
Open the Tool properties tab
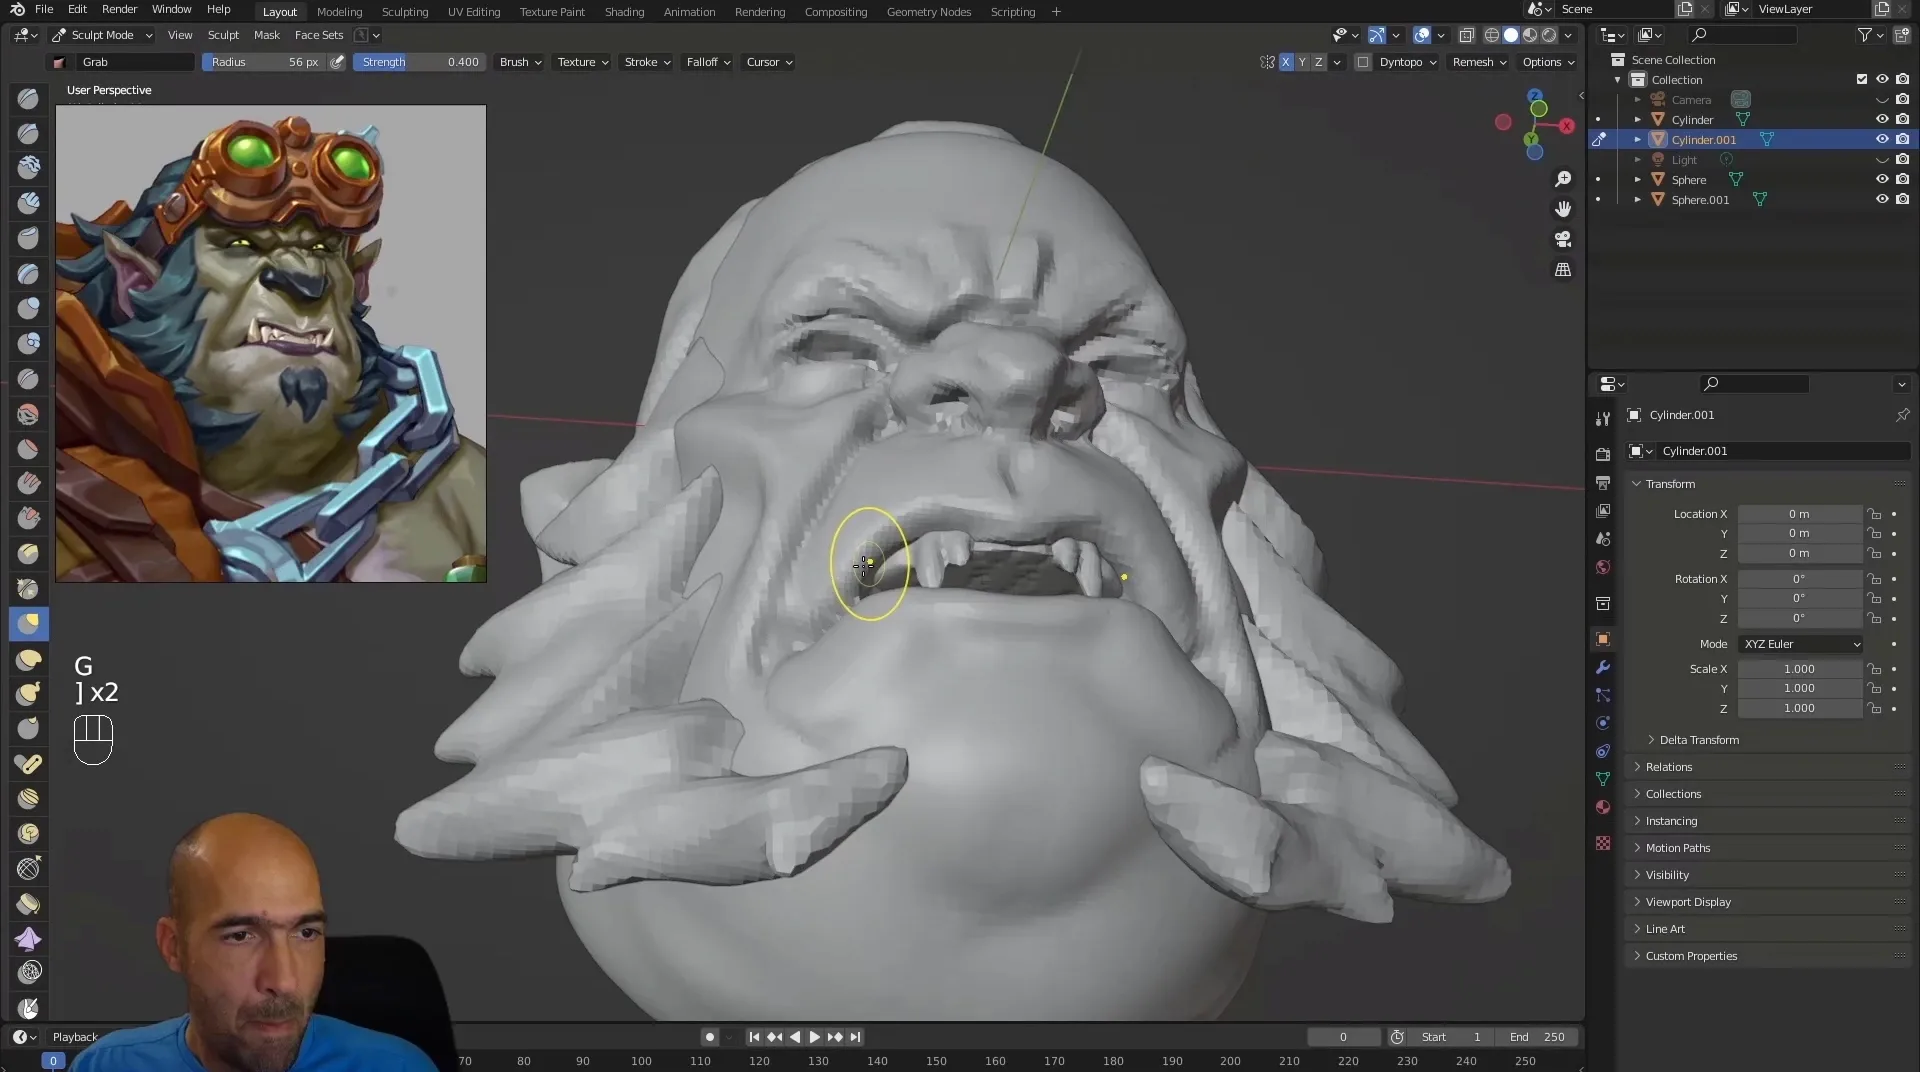(x=1603, y=418)
